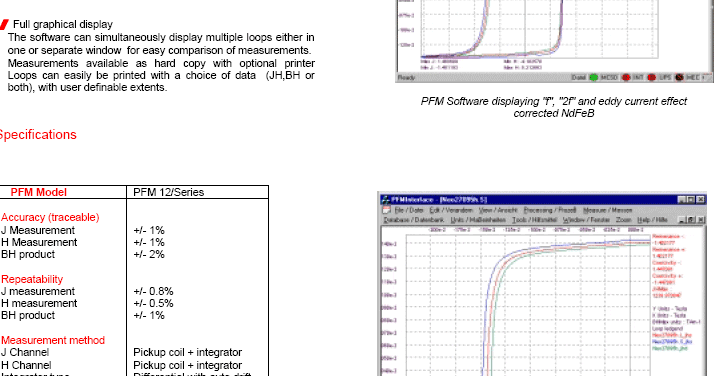Open the View / Ansicht menu
Screen dimensions: 725x376
point(498,210)
